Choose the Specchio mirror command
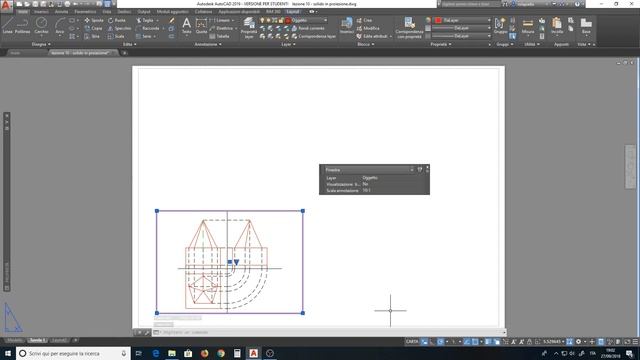Viewport: 640px width, 360px height. pos(119,28)
